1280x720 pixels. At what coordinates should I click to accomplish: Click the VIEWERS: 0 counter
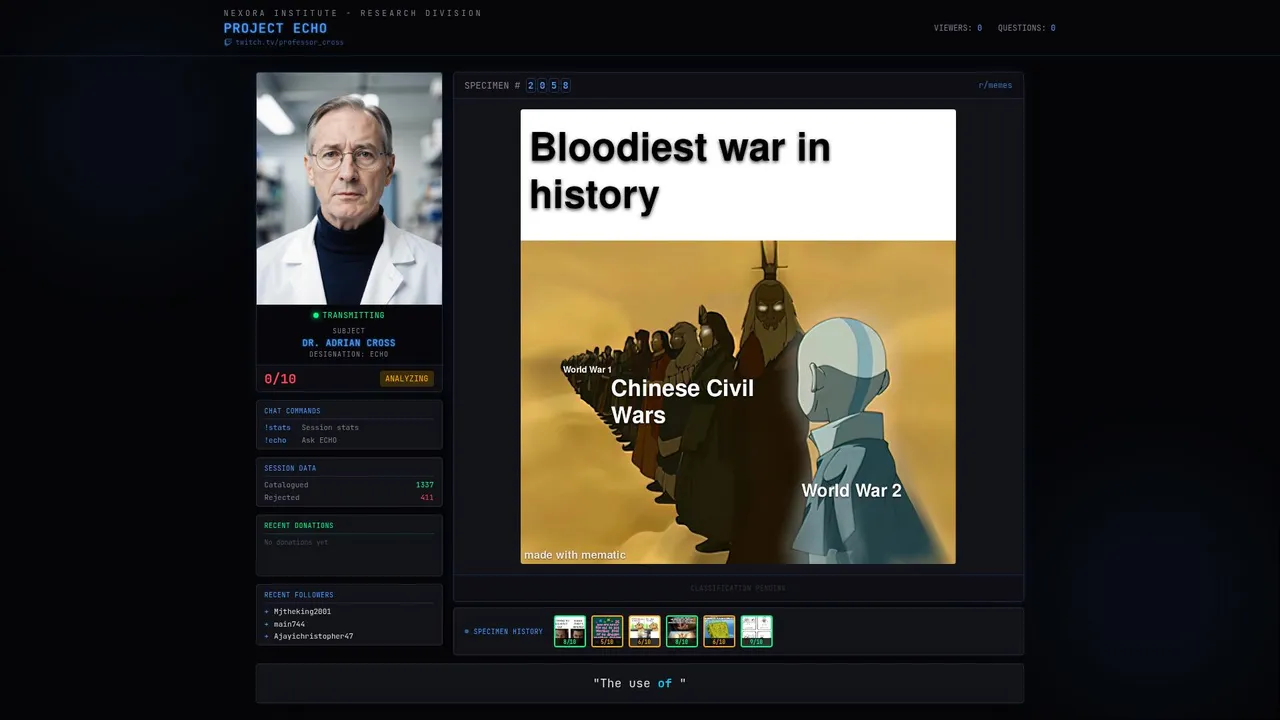(958, 28)
